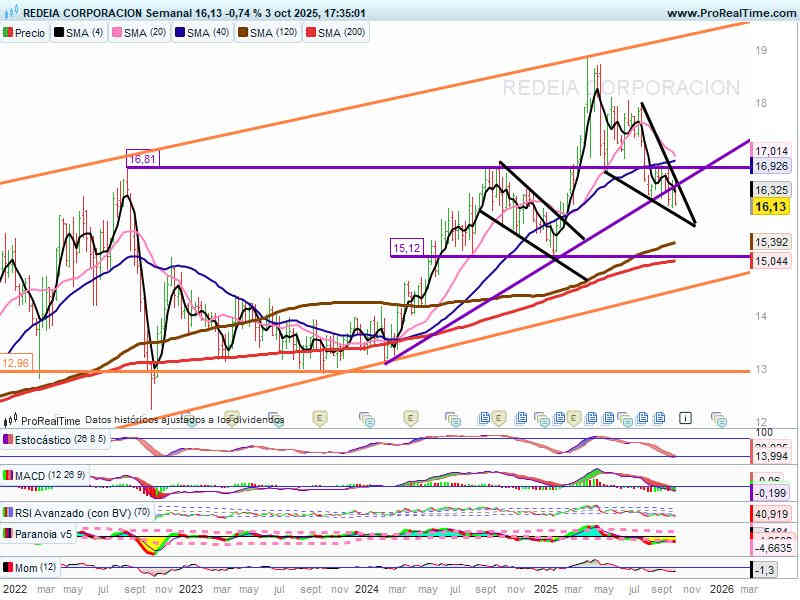Click the Mom indicator color icon
This screenshot has width=800, height=600.
tap(9, 567)
